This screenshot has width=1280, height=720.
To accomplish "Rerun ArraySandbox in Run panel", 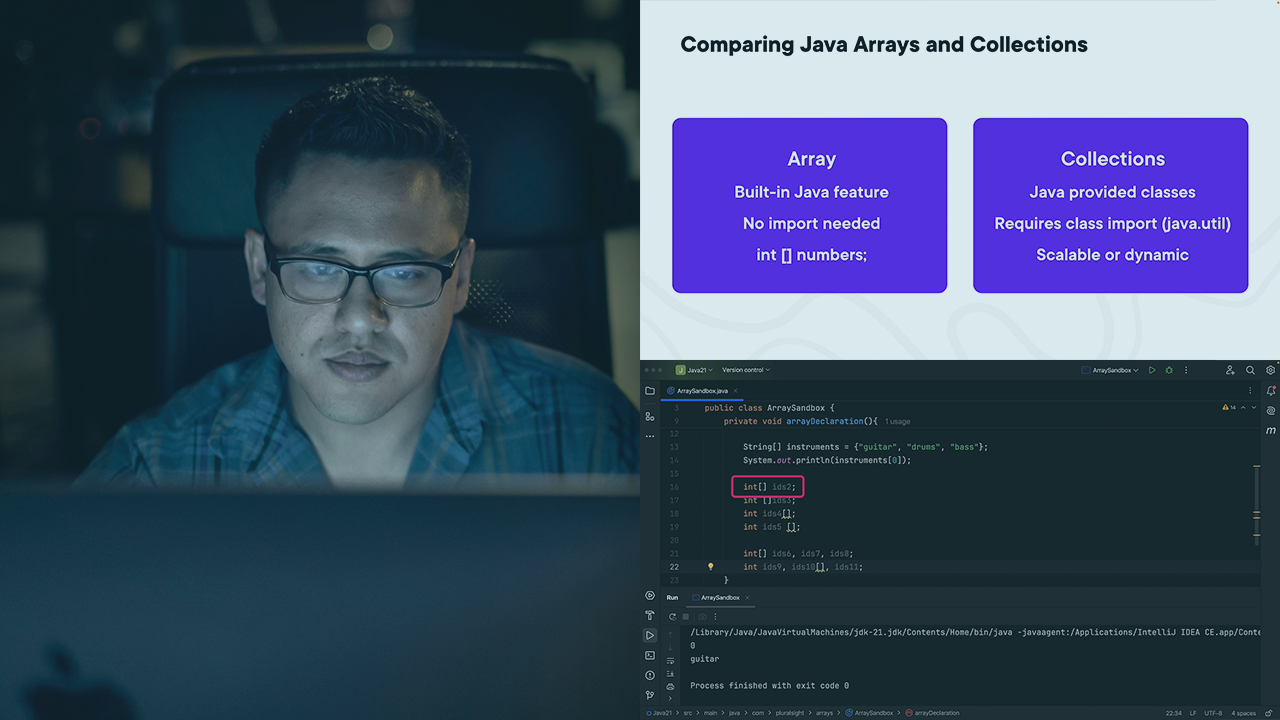I will tap(672, 617).
